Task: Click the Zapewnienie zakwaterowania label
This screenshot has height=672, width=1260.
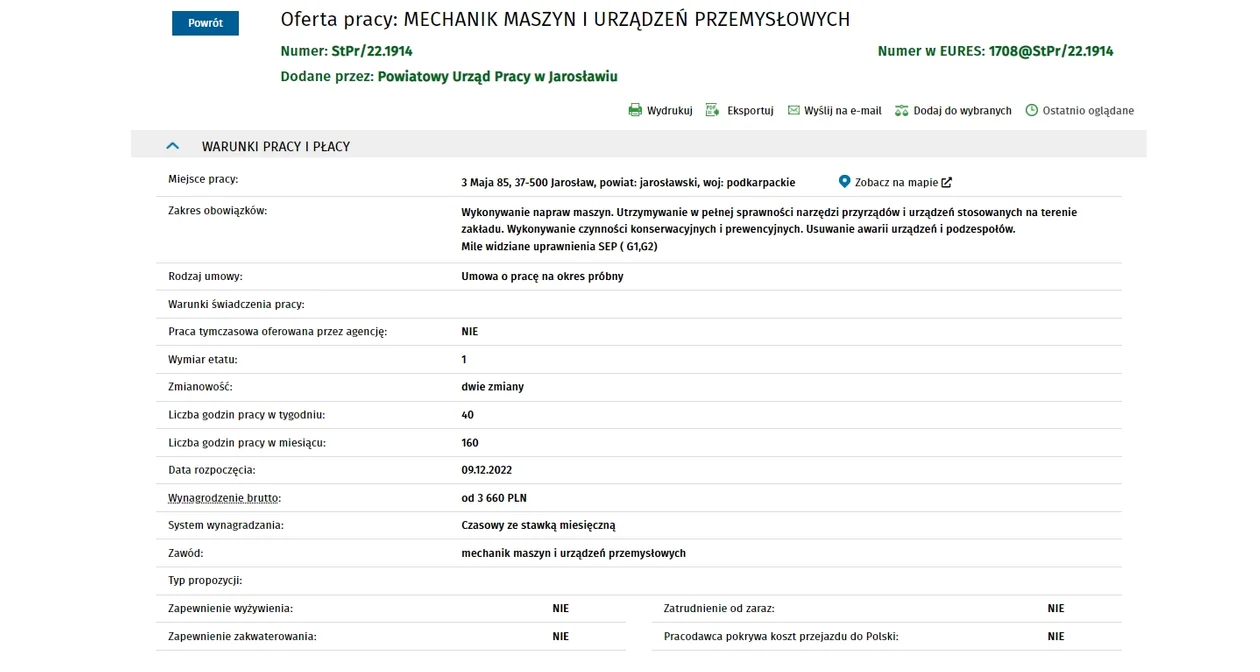Action: point(242,637)
